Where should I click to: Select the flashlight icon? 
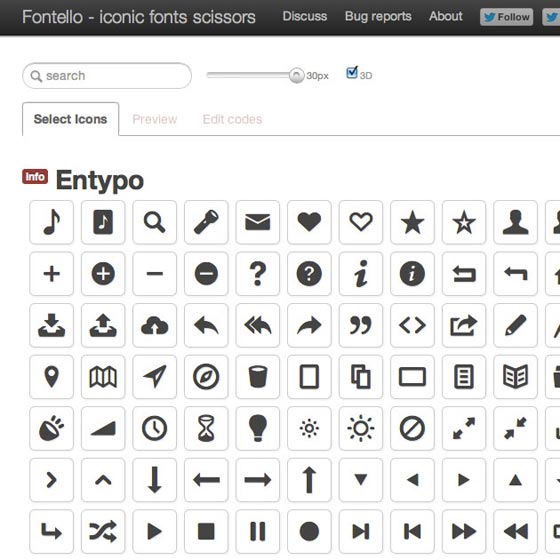point(206,222)
